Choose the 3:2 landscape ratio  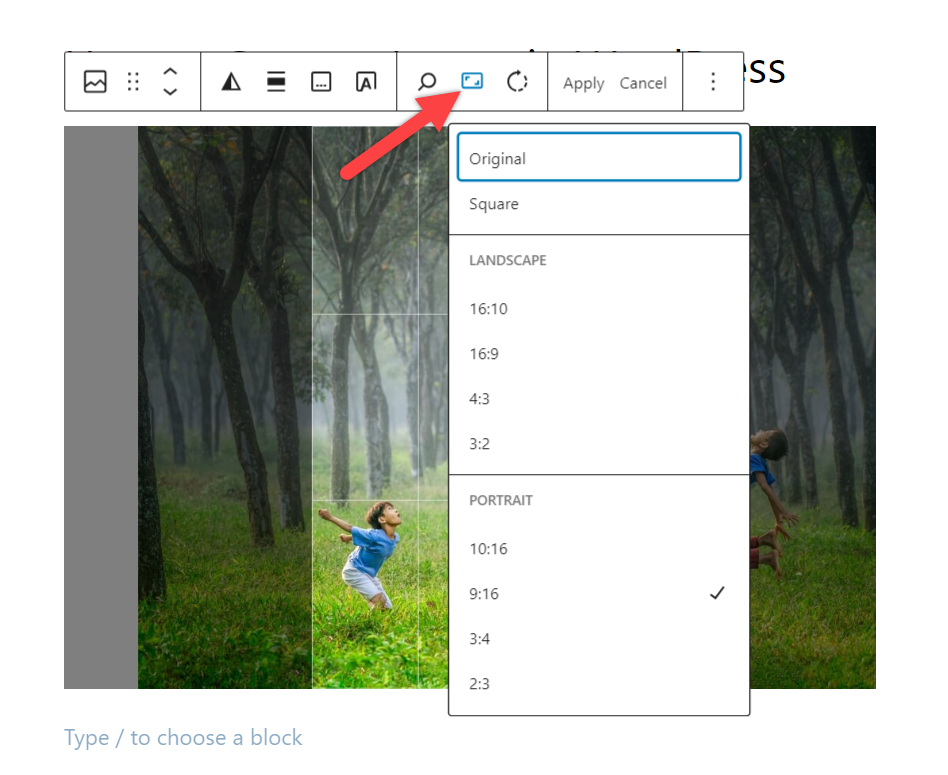click(599, 444)
